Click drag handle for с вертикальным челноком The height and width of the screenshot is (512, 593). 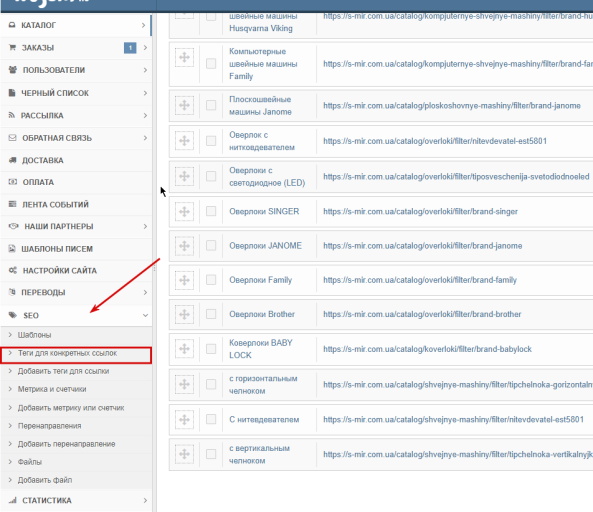pos(184,454)
